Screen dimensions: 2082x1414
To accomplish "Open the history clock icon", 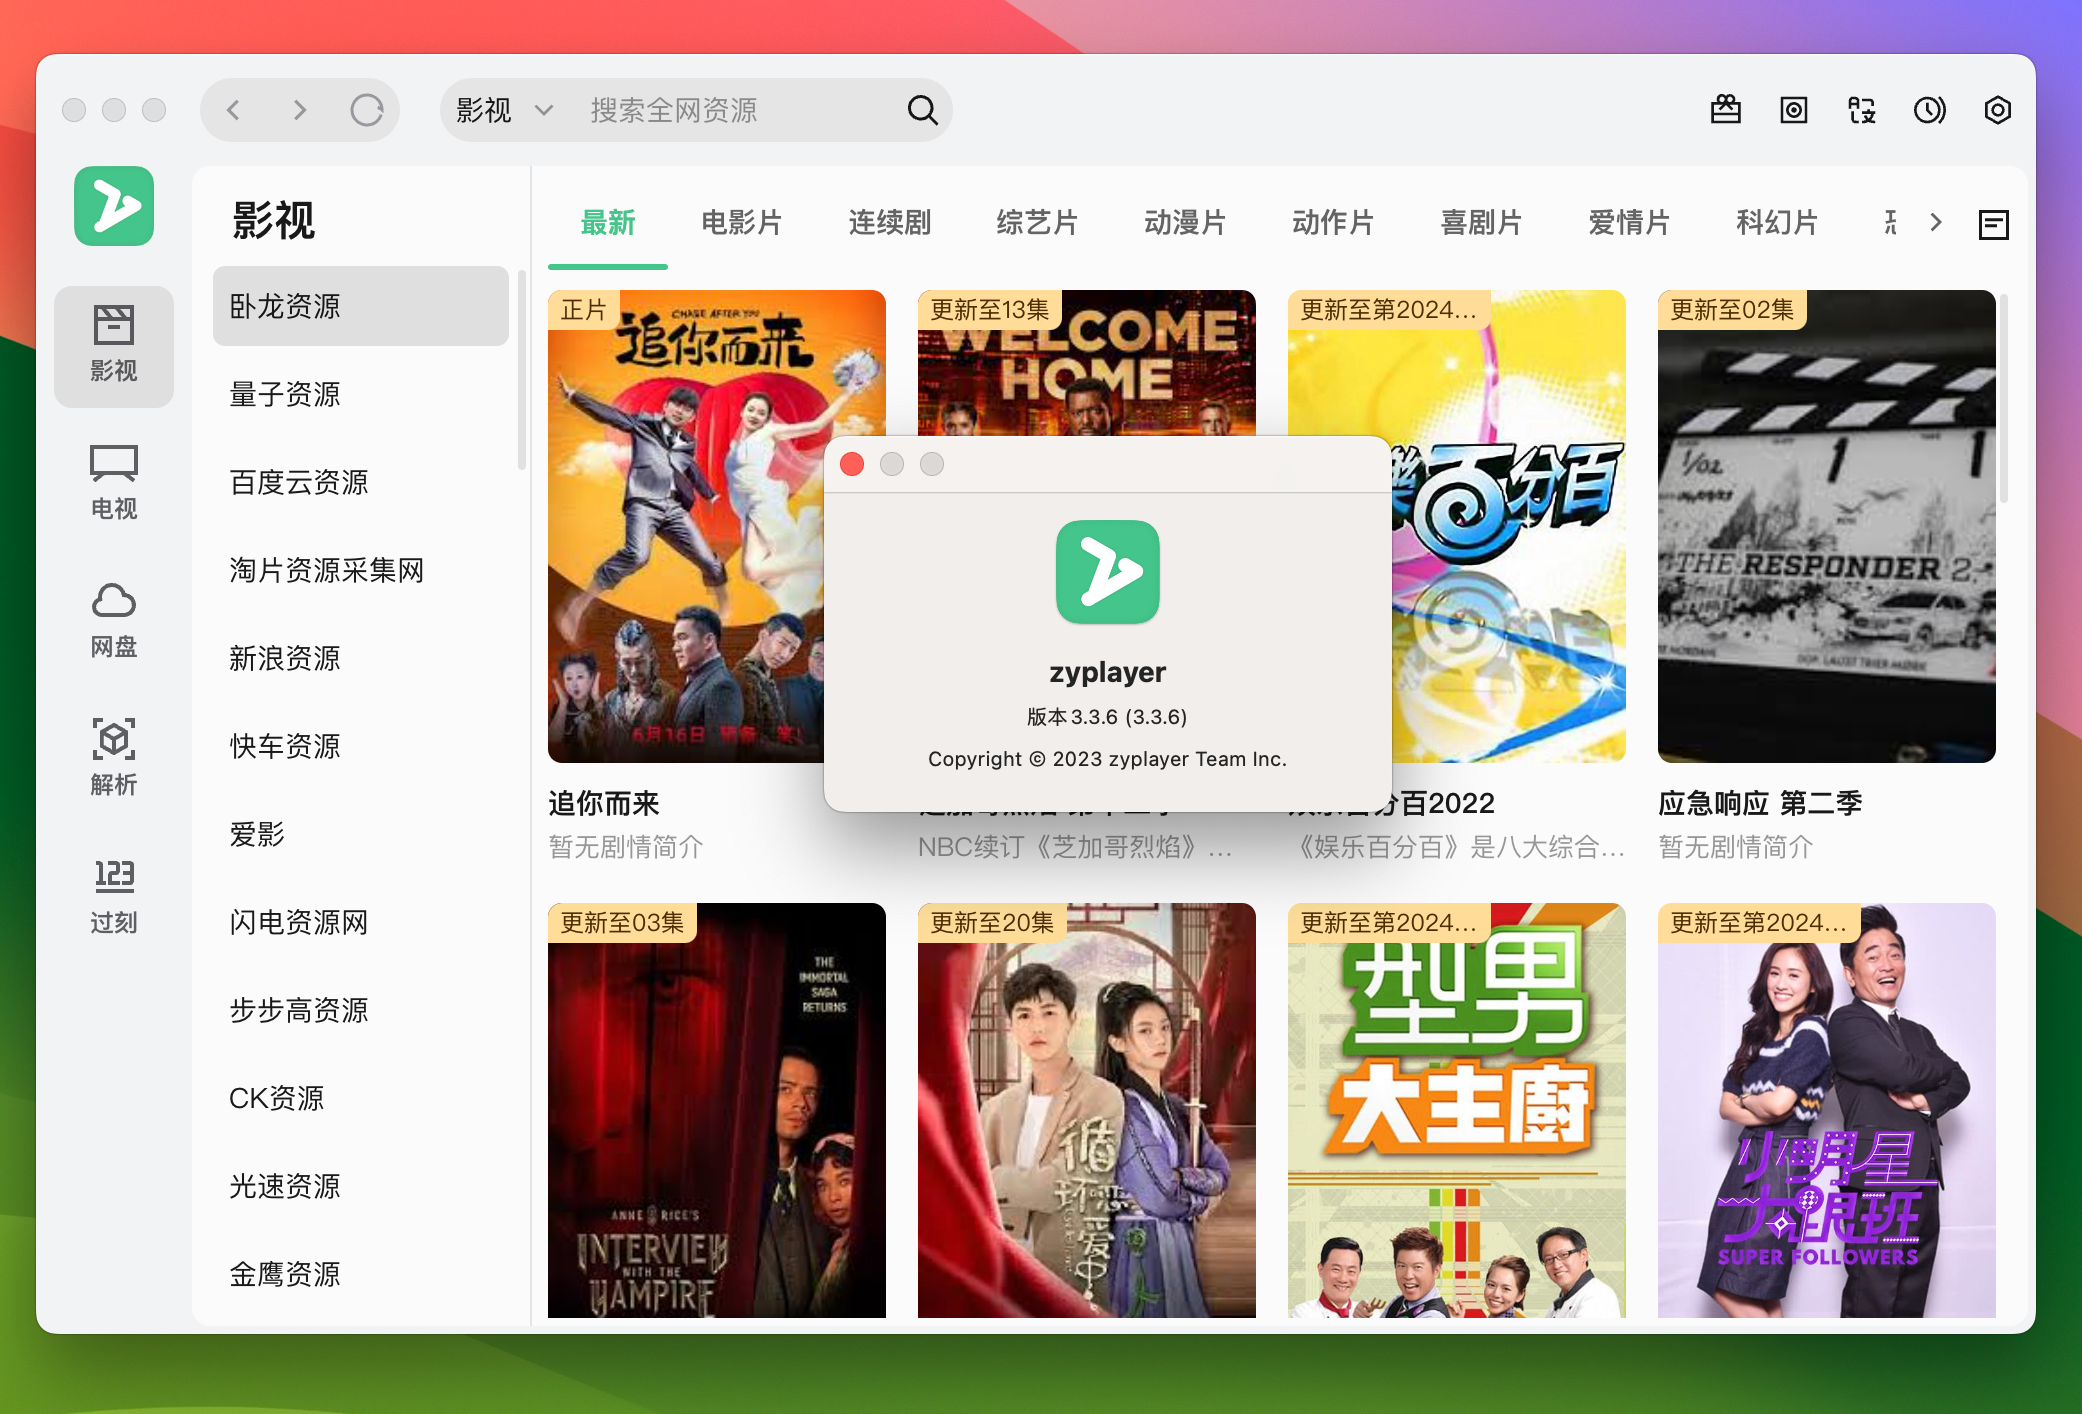I will 1929,110.
